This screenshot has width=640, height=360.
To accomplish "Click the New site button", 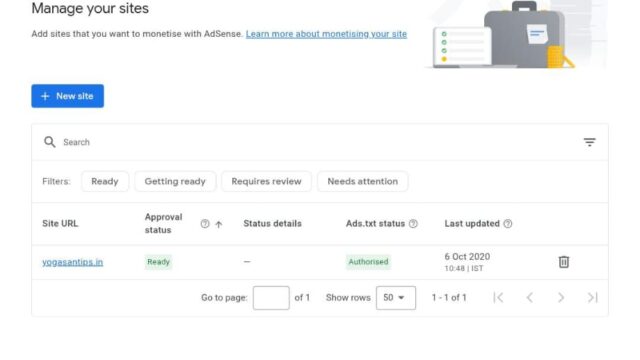I will [x=67, y=96].
